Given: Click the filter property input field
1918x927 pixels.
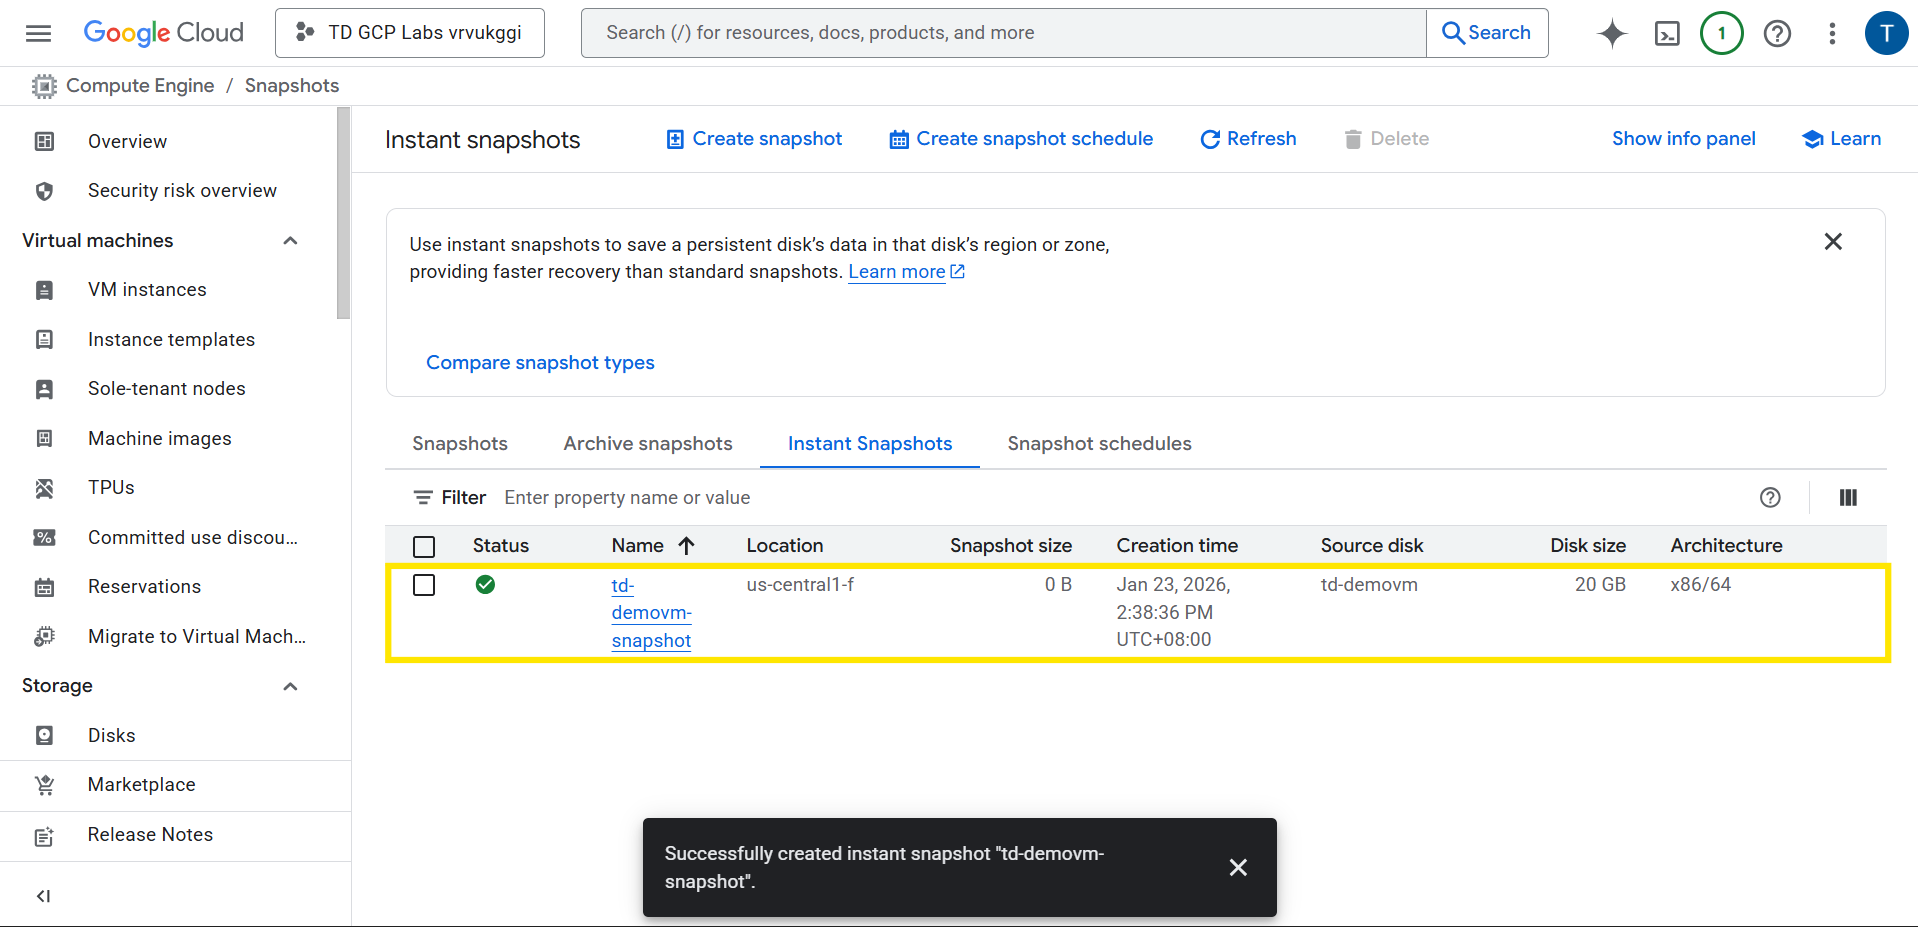Looking at the screenshot, I should pos(1100,497).
